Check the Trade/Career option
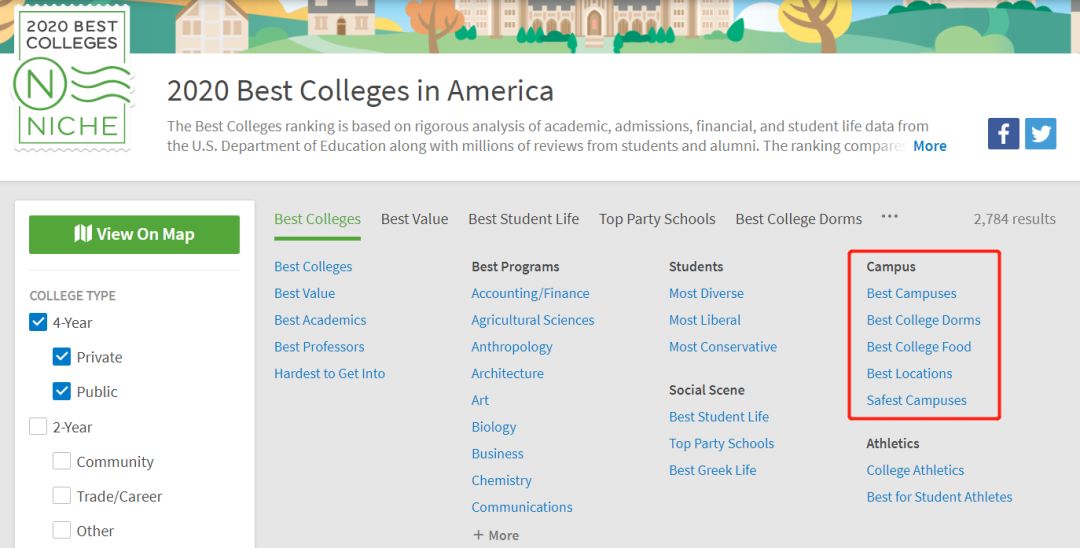The height and width of the screenshot is (548, 1080). (x=62, y=496)
